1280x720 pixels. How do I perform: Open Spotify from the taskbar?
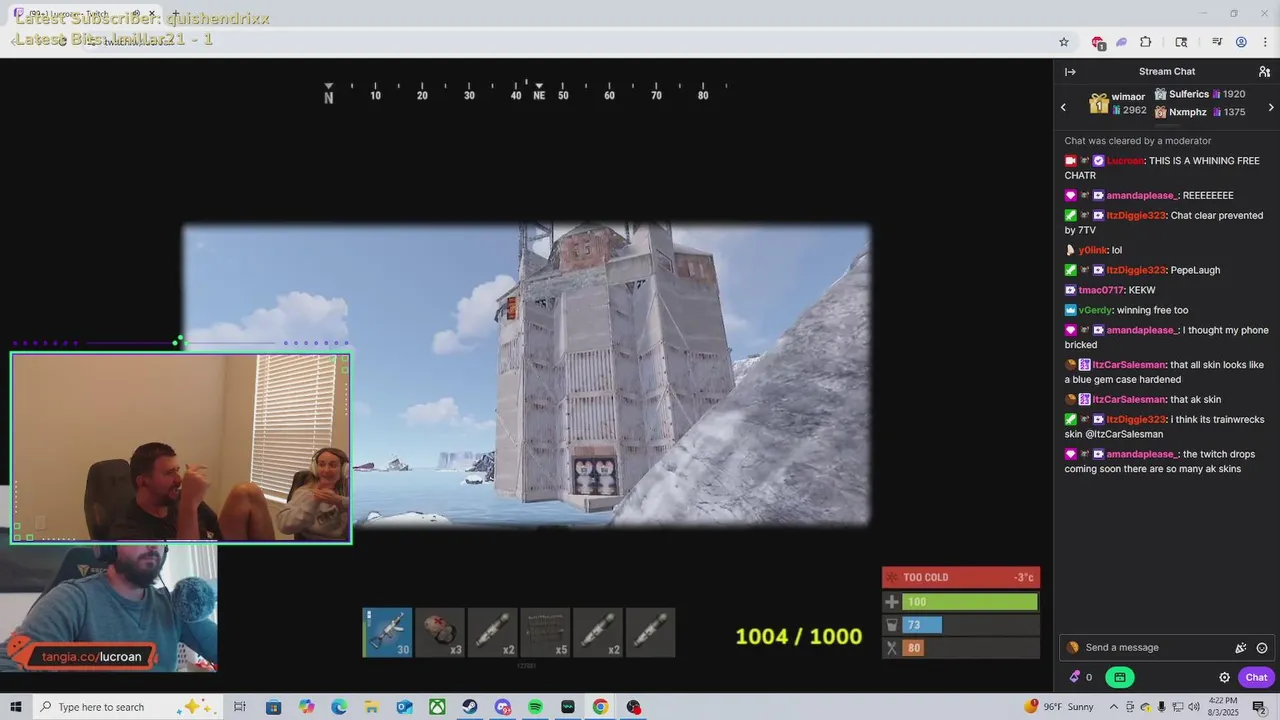click(535, 707)
